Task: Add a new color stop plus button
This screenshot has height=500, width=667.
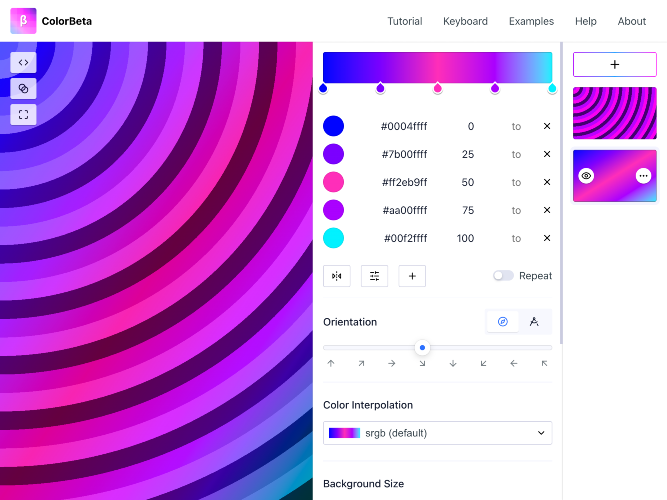Action: coord(412,276)
